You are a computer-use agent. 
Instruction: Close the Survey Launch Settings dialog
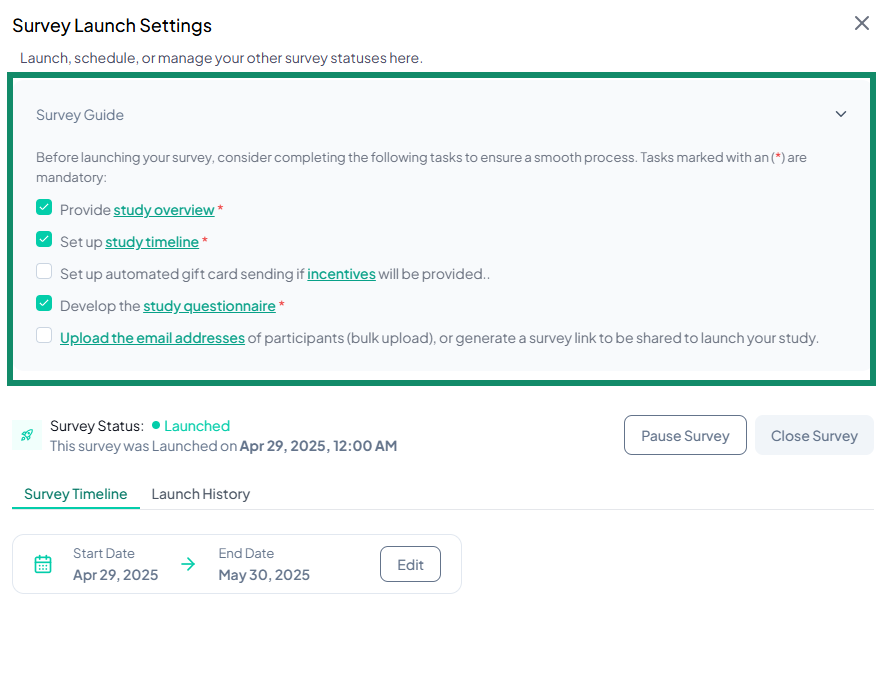point(861,22)
